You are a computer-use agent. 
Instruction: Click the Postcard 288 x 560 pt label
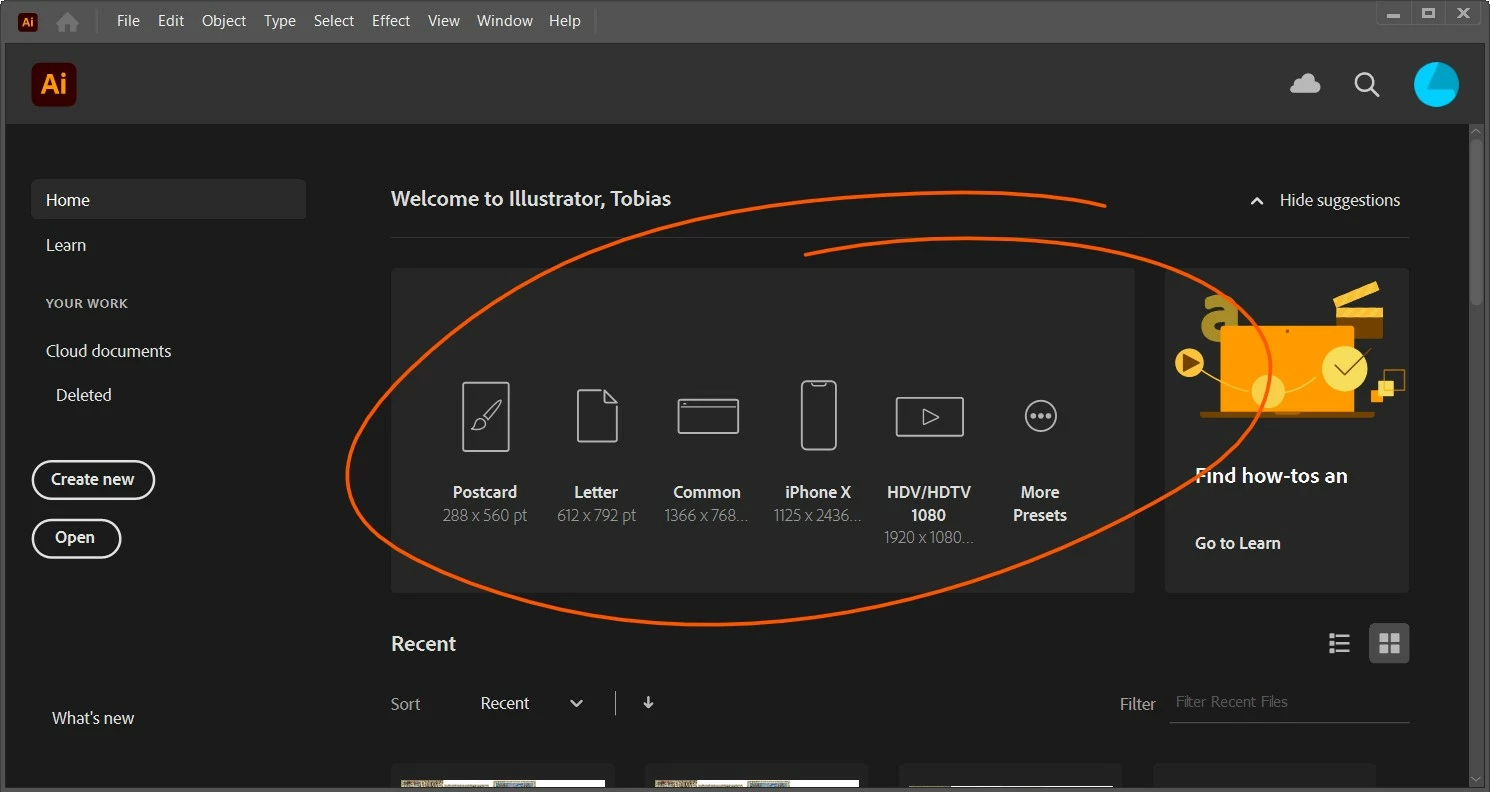point(485,504)
